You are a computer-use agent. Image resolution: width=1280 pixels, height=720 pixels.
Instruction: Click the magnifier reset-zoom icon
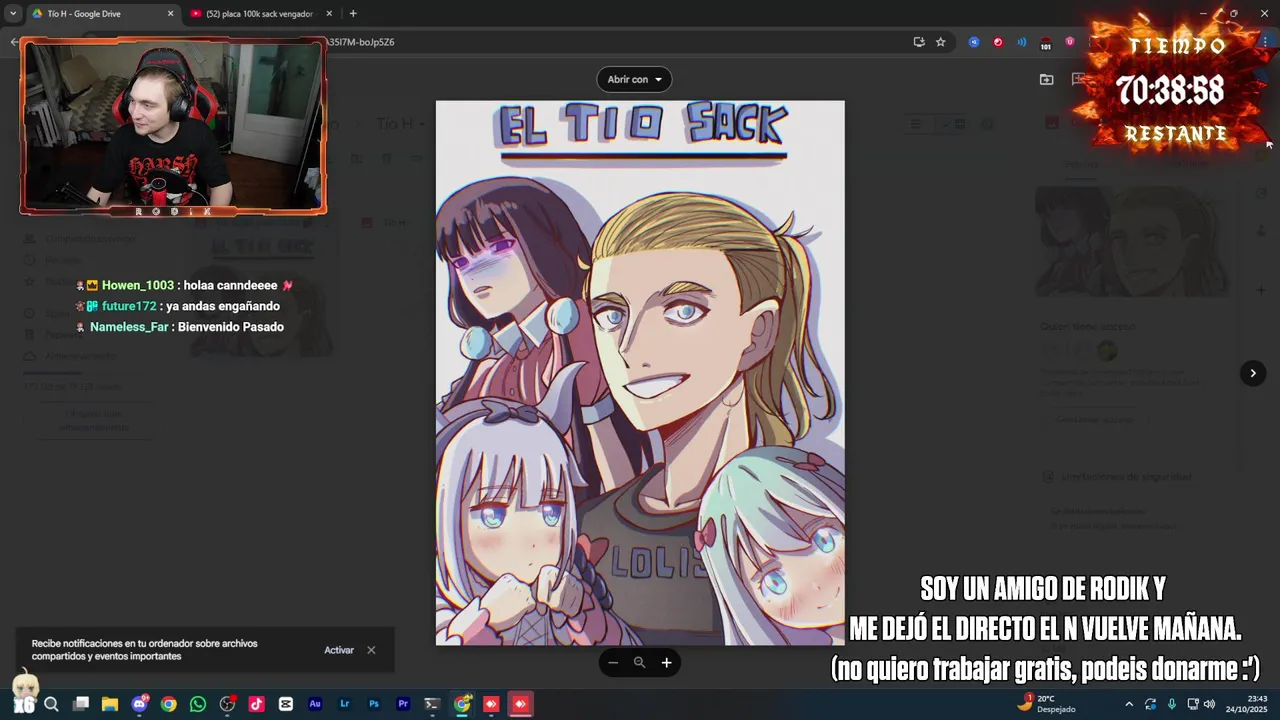640,663
